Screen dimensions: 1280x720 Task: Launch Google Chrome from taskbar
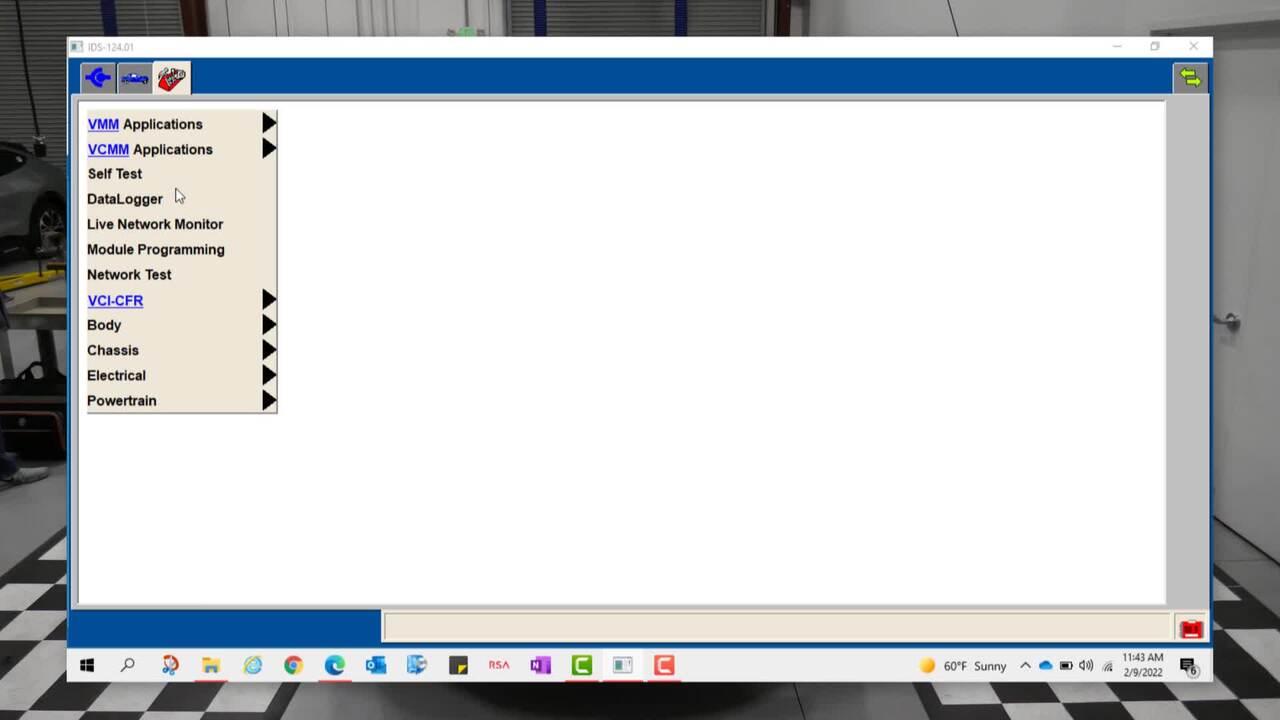(293, 665)
